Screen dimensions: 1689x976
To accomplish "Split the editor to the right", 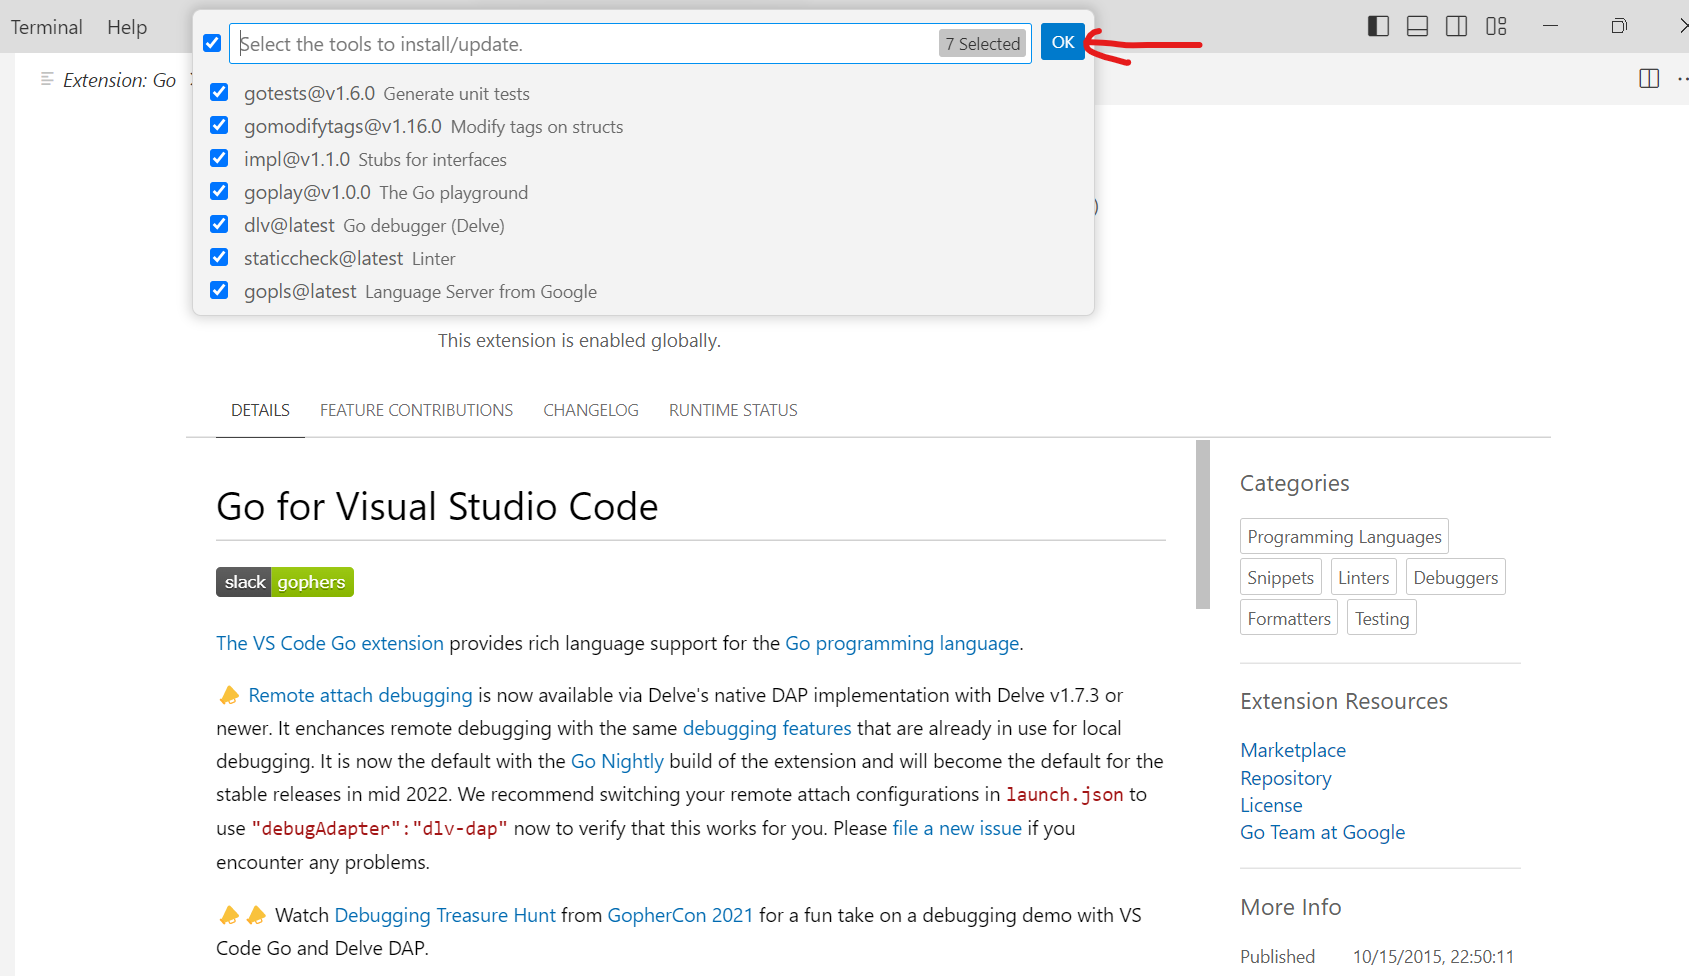I will [x=1649, y=78].
